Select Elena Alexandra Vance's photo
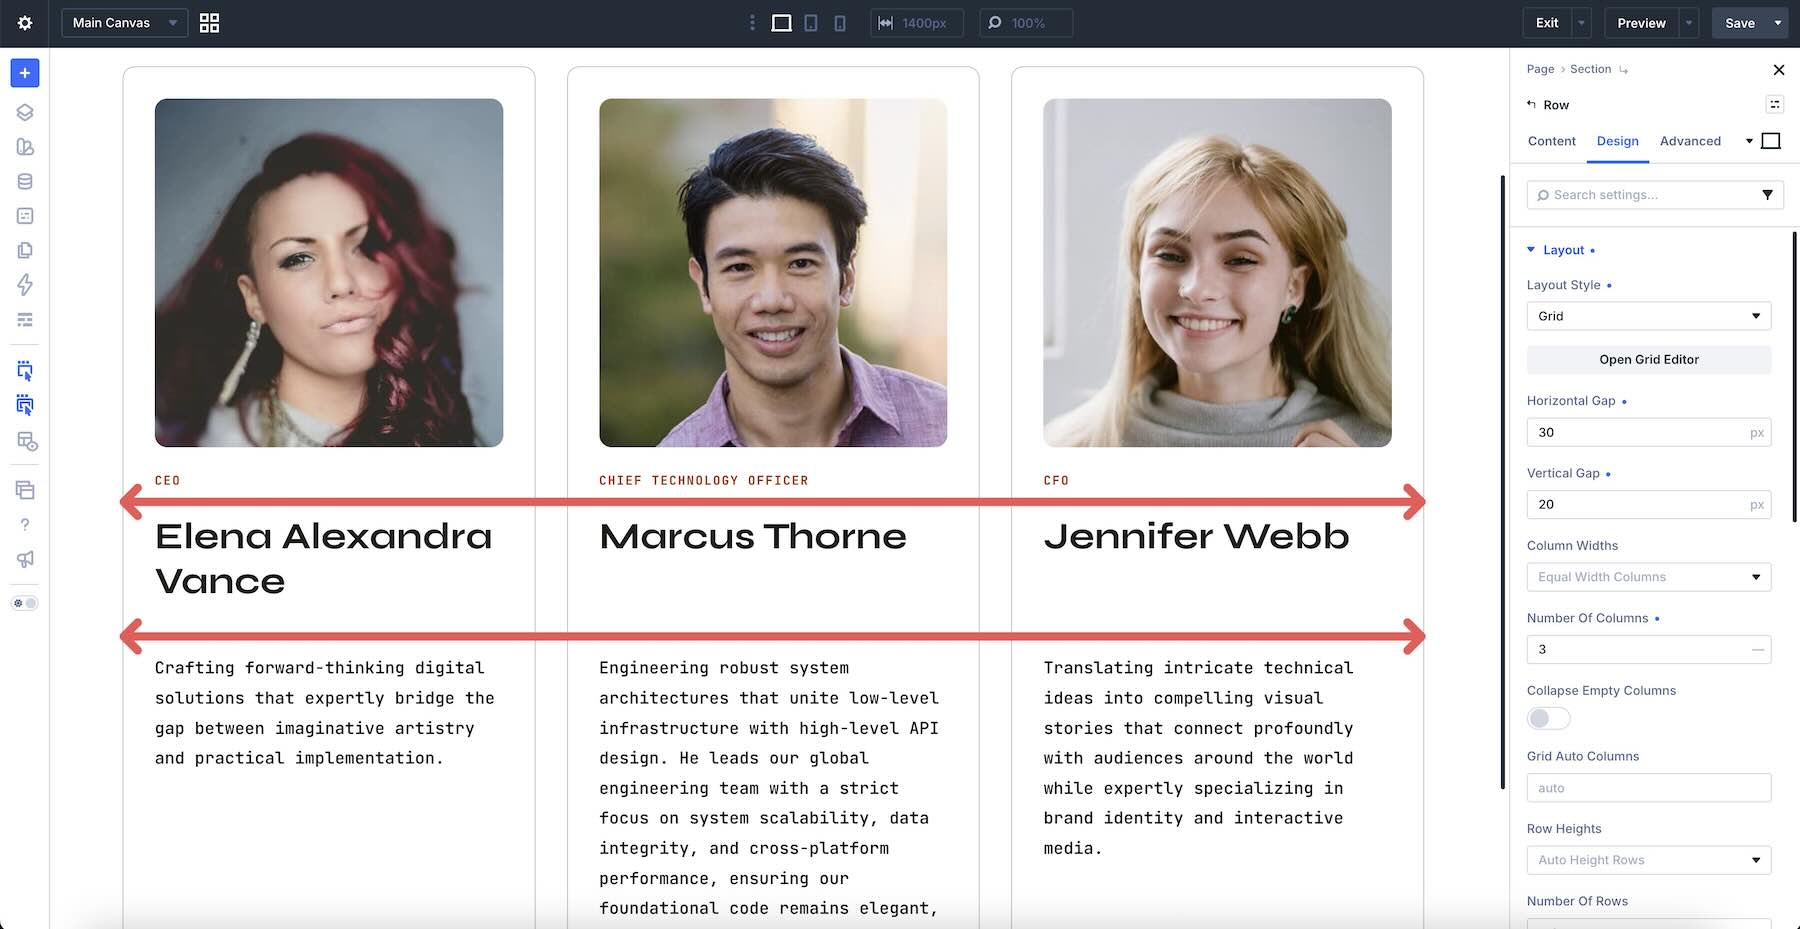Image resolution: width=1800 pixels, height=929 pixels. pyautogui.click(x=329, y=272)
